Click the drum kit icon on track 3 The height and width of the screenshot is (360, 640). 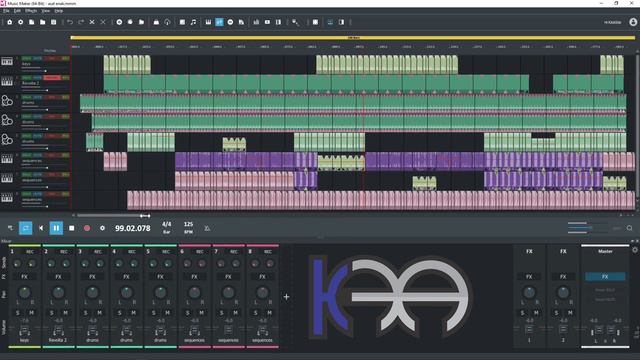7,100
